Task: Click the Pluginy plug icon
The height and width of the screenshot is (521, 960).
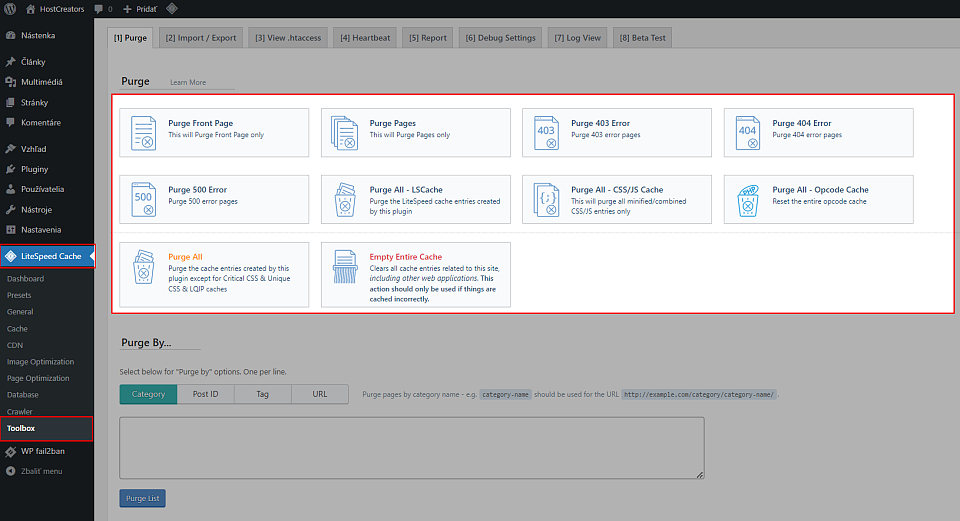Action: tap(10, 169)
